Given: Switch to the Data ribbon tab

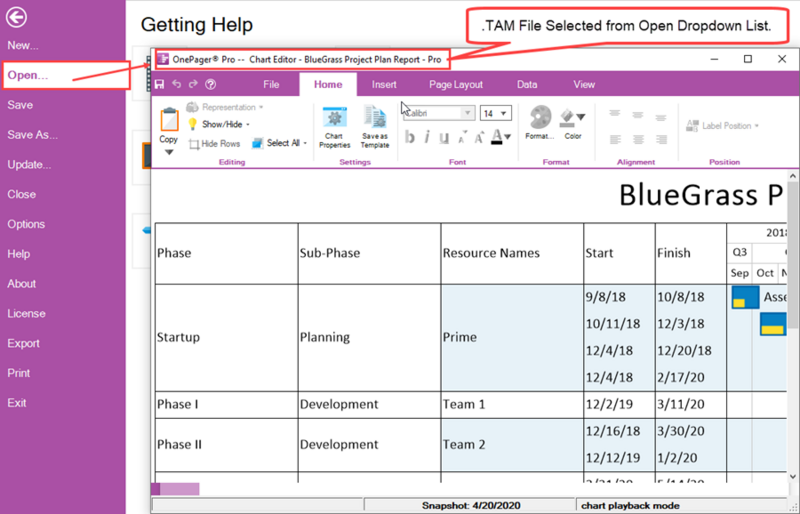Looking at the screenshot, I should pos(527,85).
